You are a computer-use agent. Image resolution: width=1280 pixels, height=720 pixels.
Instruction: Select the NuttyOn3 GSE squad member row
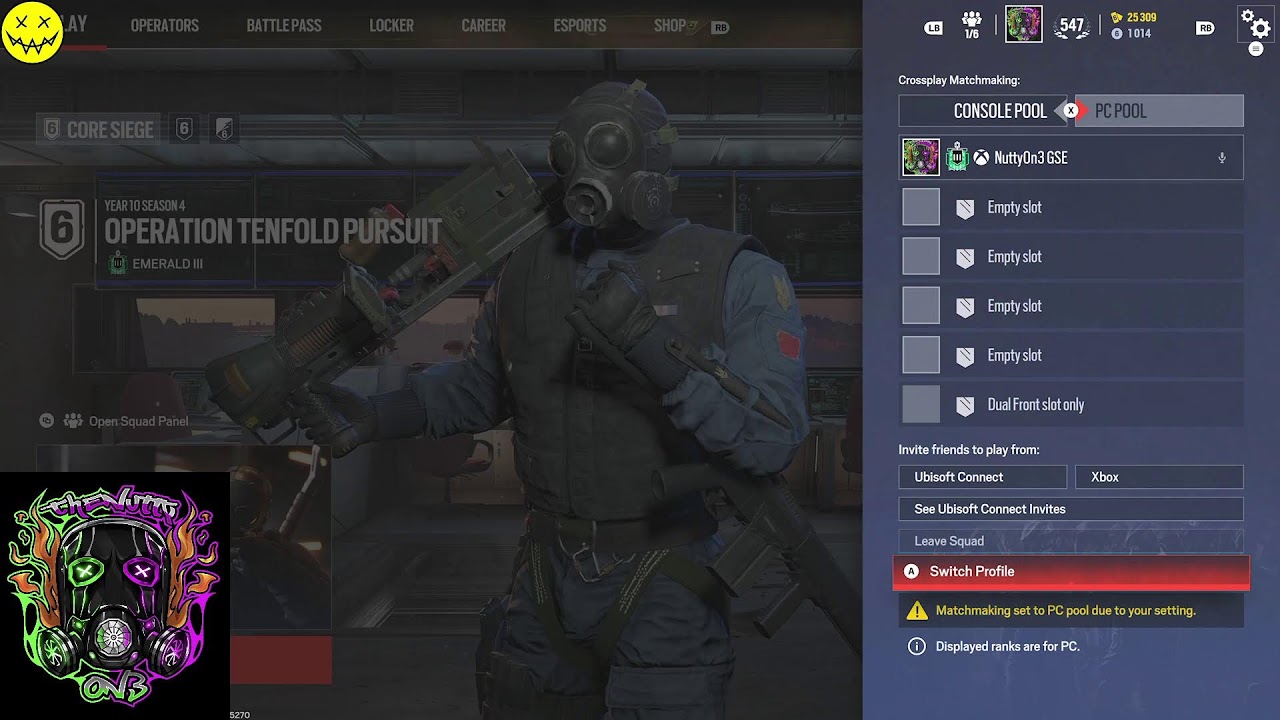(1071, 158)
